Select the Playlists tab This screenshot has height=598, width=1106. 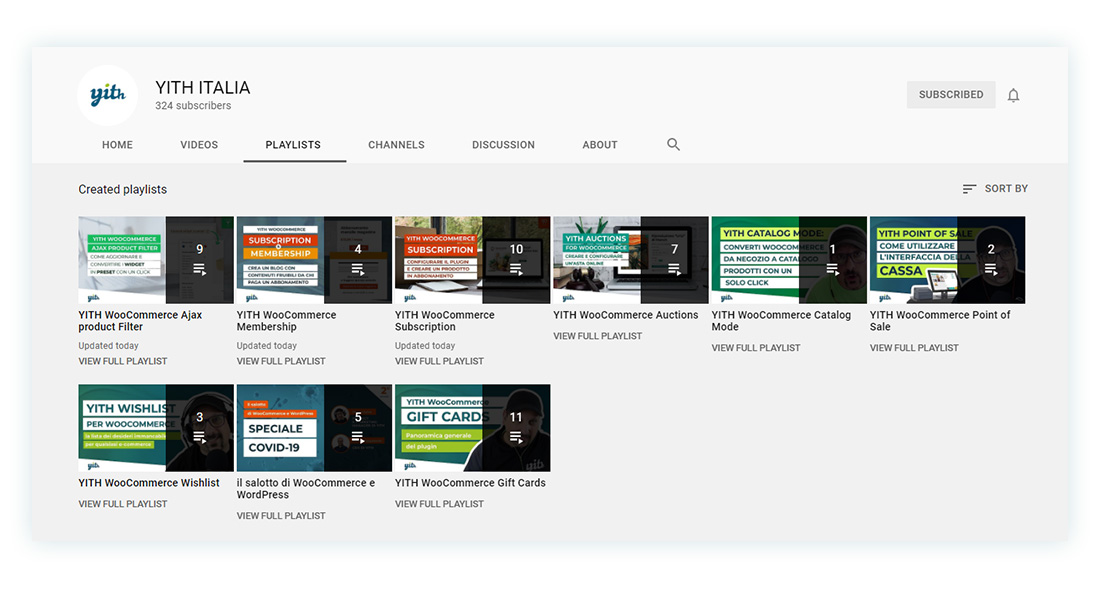(293, 145)
